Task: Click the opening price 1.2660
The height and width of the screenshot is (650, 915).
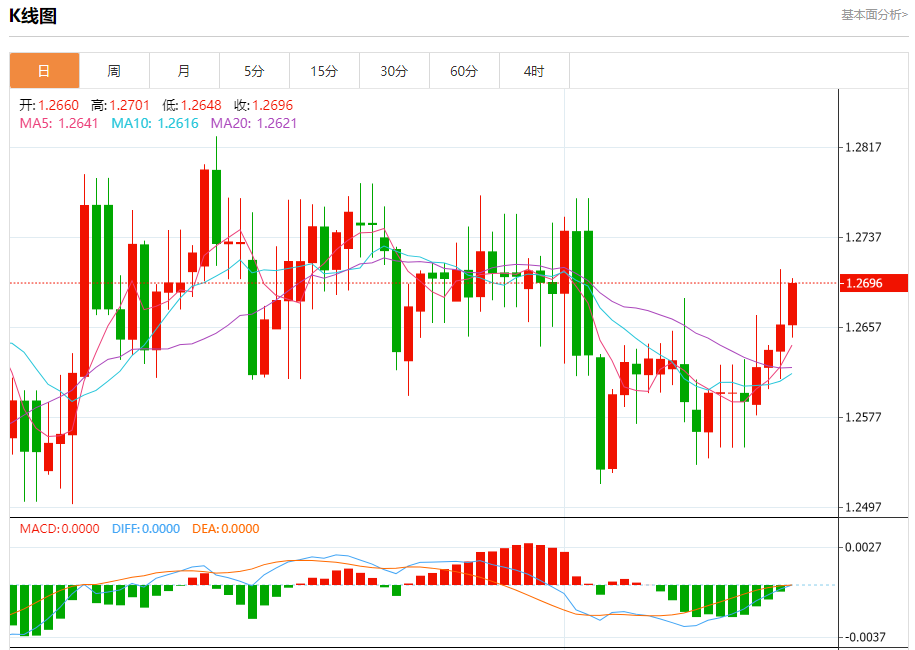Action: pyautogui.click(x=58, y=106)
